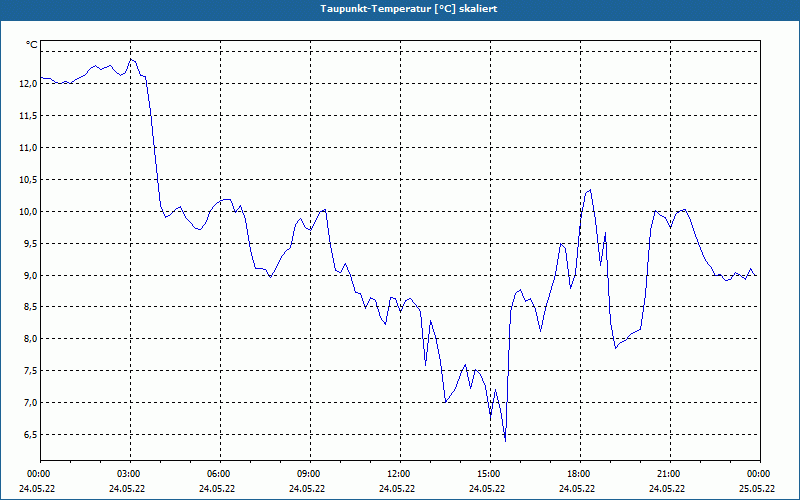This screenshot has width=800, height=500.
Task: Click the °C unit label on the y-axis
Action: tap(31, 45)
